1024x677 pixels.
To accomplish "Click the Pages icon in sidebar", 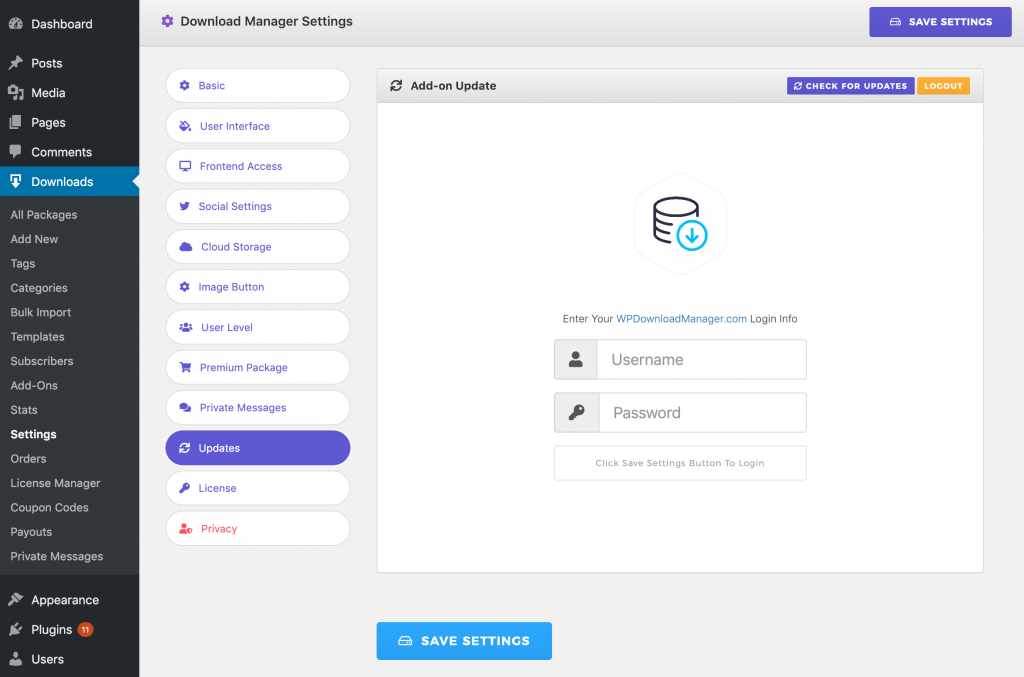I will (16, 122).
